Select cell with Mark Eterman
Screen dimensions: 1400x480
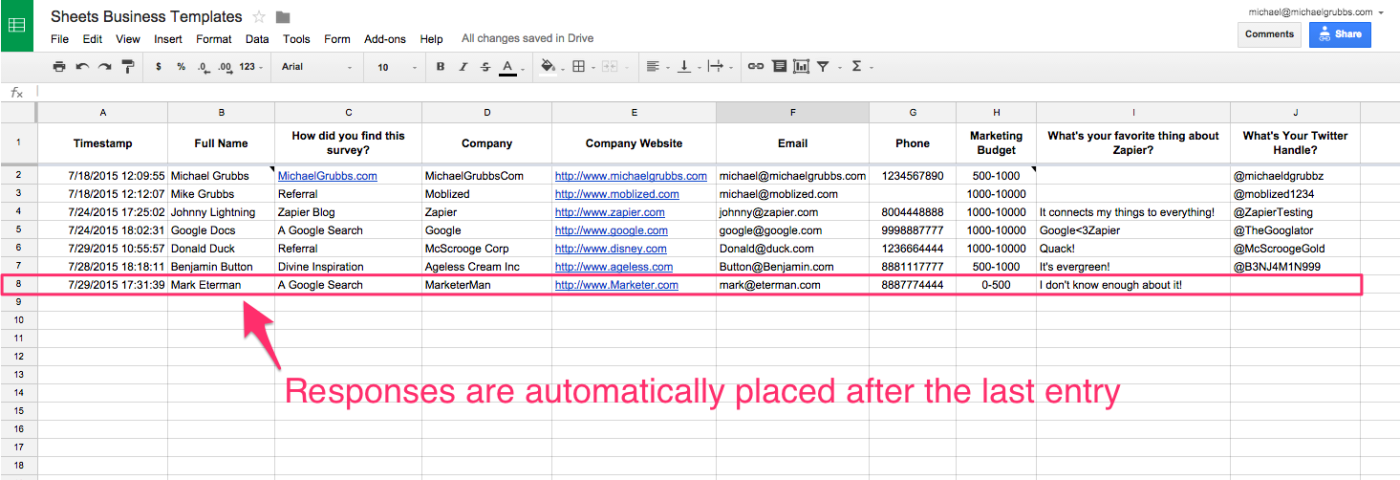point(221,285)
